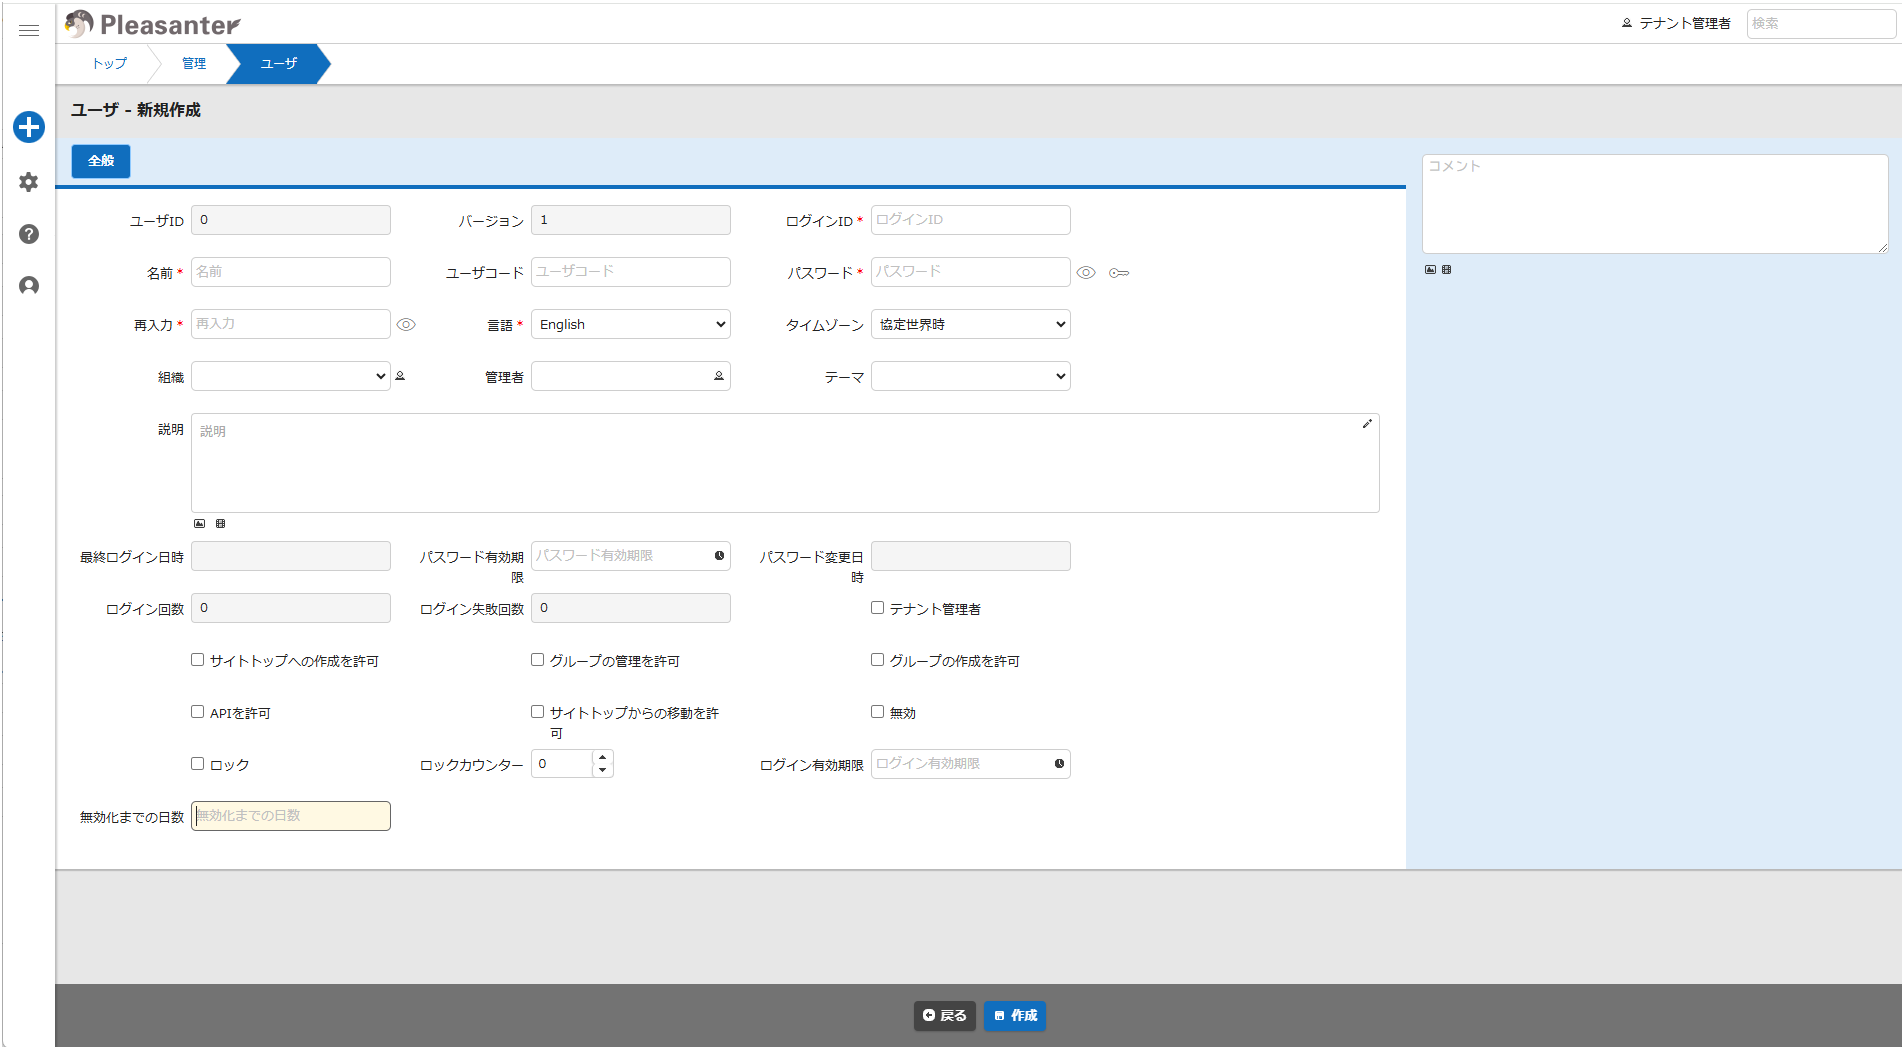Click the Pleasanter logo
Image resolution: width=1904 pixels, height=1049 pixels.
153,24
